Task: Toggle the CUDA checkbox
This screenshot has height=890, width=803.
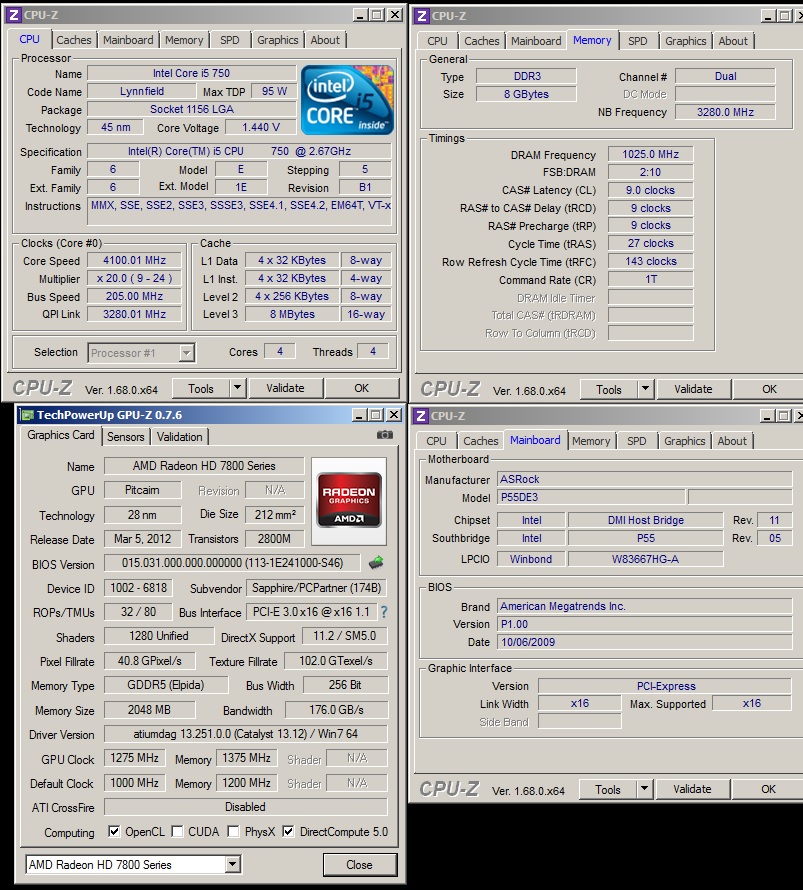Action: 177,832
